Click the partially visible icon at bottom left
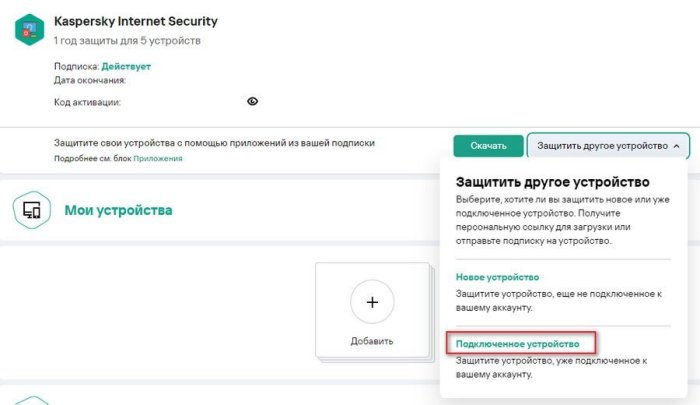The height and width of the screenshot is (405, 700). (x=32, y=399)
